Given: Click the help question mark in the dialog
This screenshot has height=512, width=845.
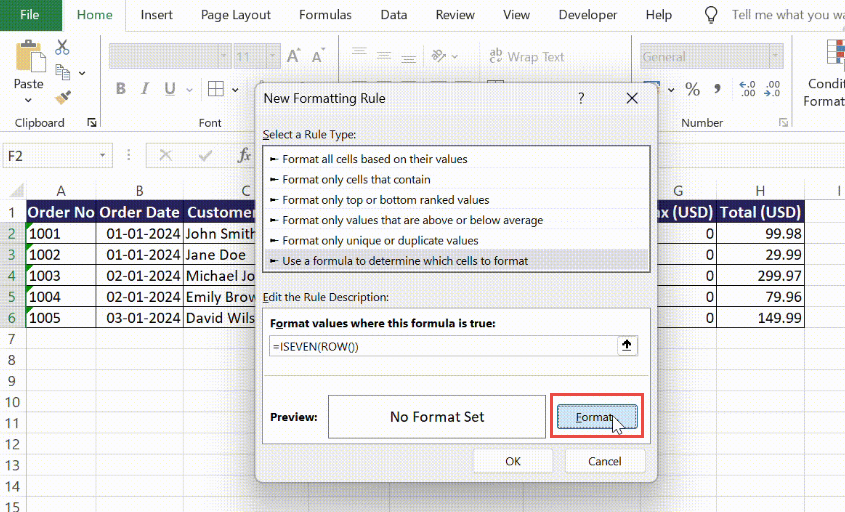Looking at the screenshot, I should [581, 98].
